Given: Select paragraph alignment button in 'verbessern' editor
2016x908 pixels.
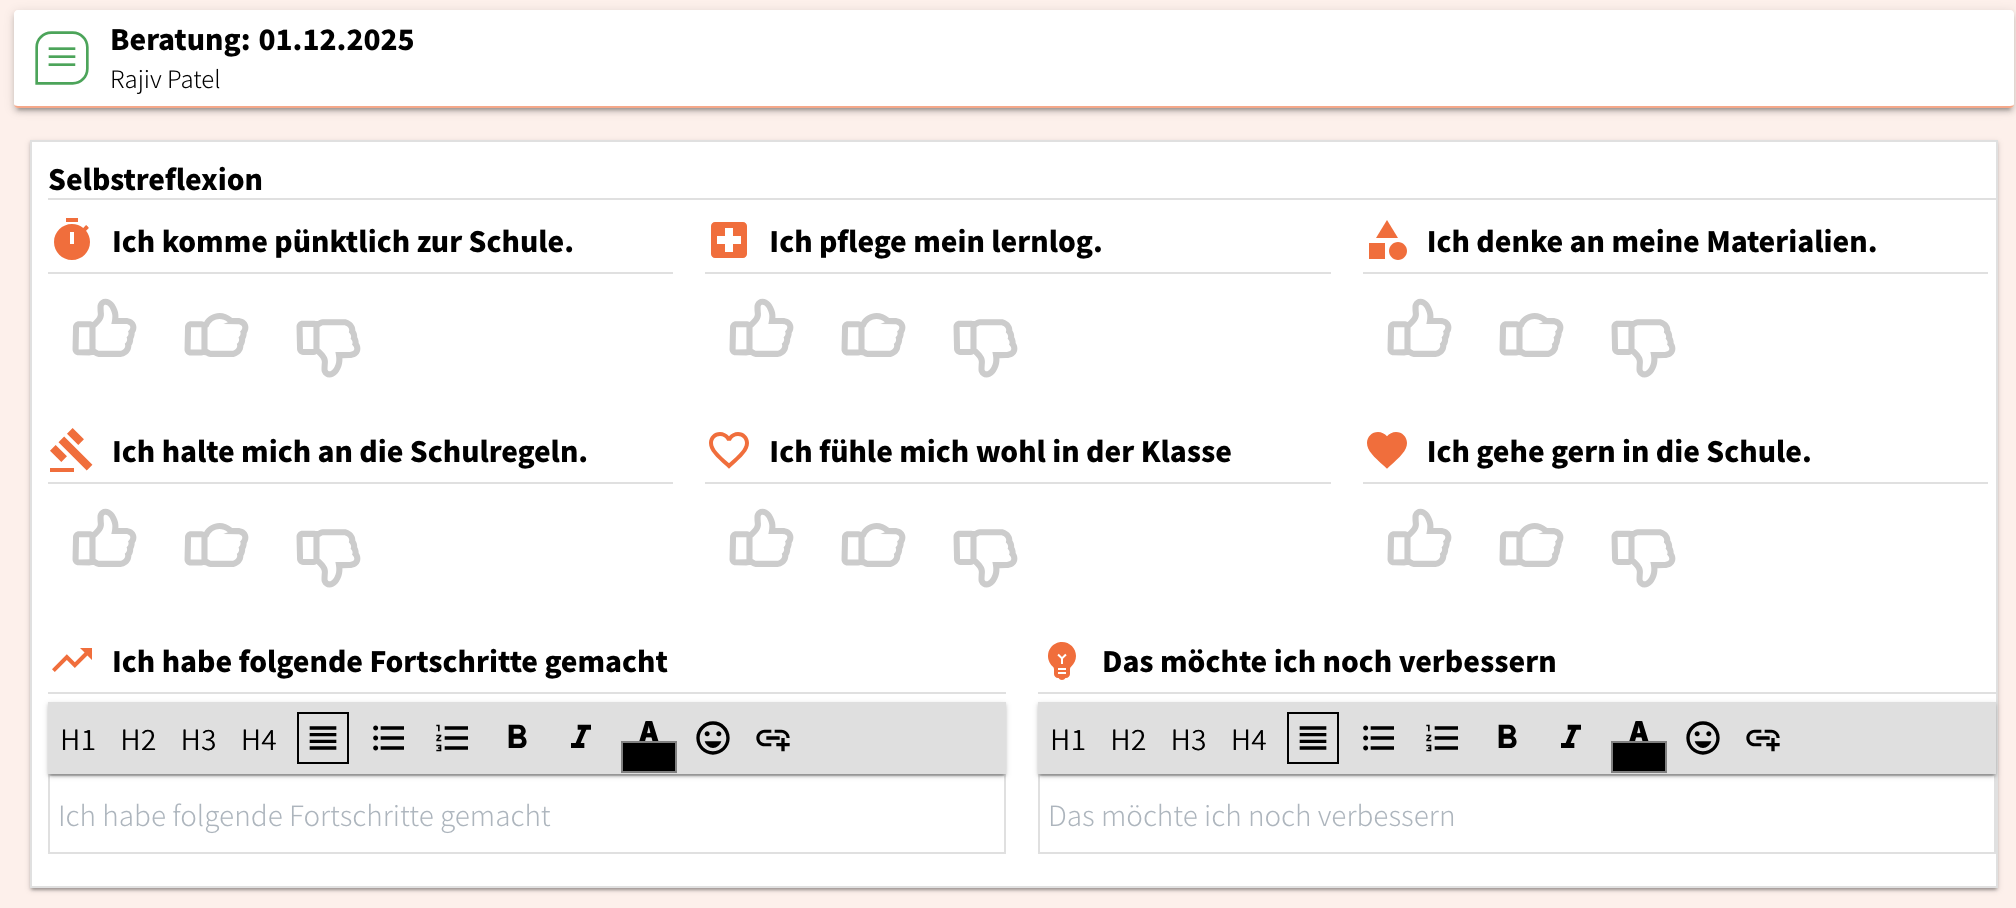Looking at the screenshot, I should pyautogui.click(x=1313, y=739).
